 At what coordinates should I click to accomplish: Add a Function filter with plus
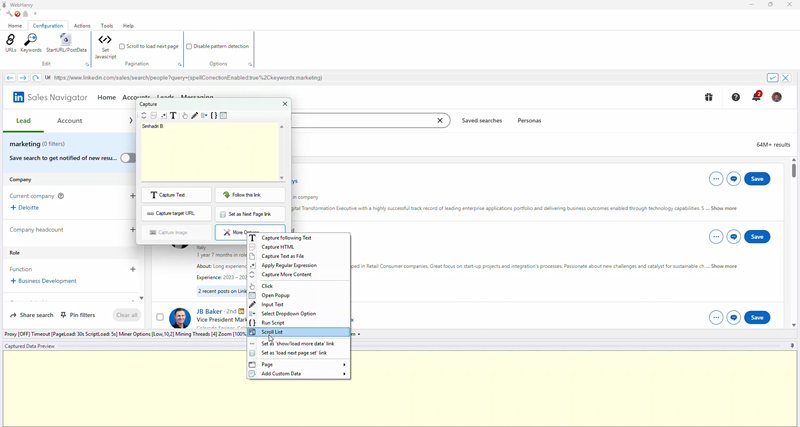tap(133, 269)
